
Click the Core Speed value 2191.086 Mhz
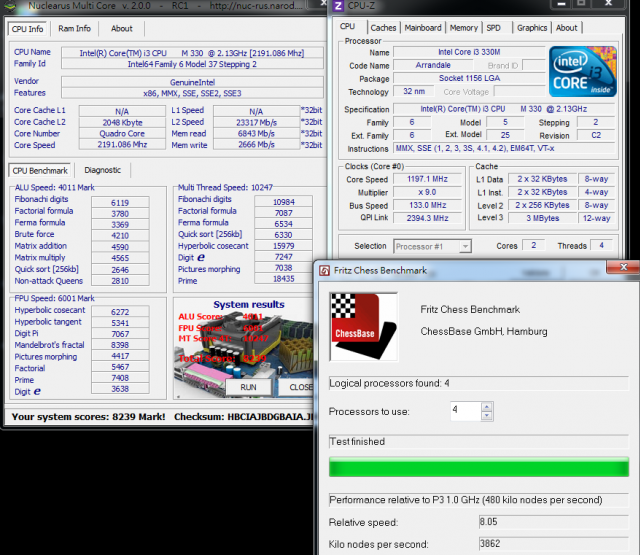coord(122,144)
